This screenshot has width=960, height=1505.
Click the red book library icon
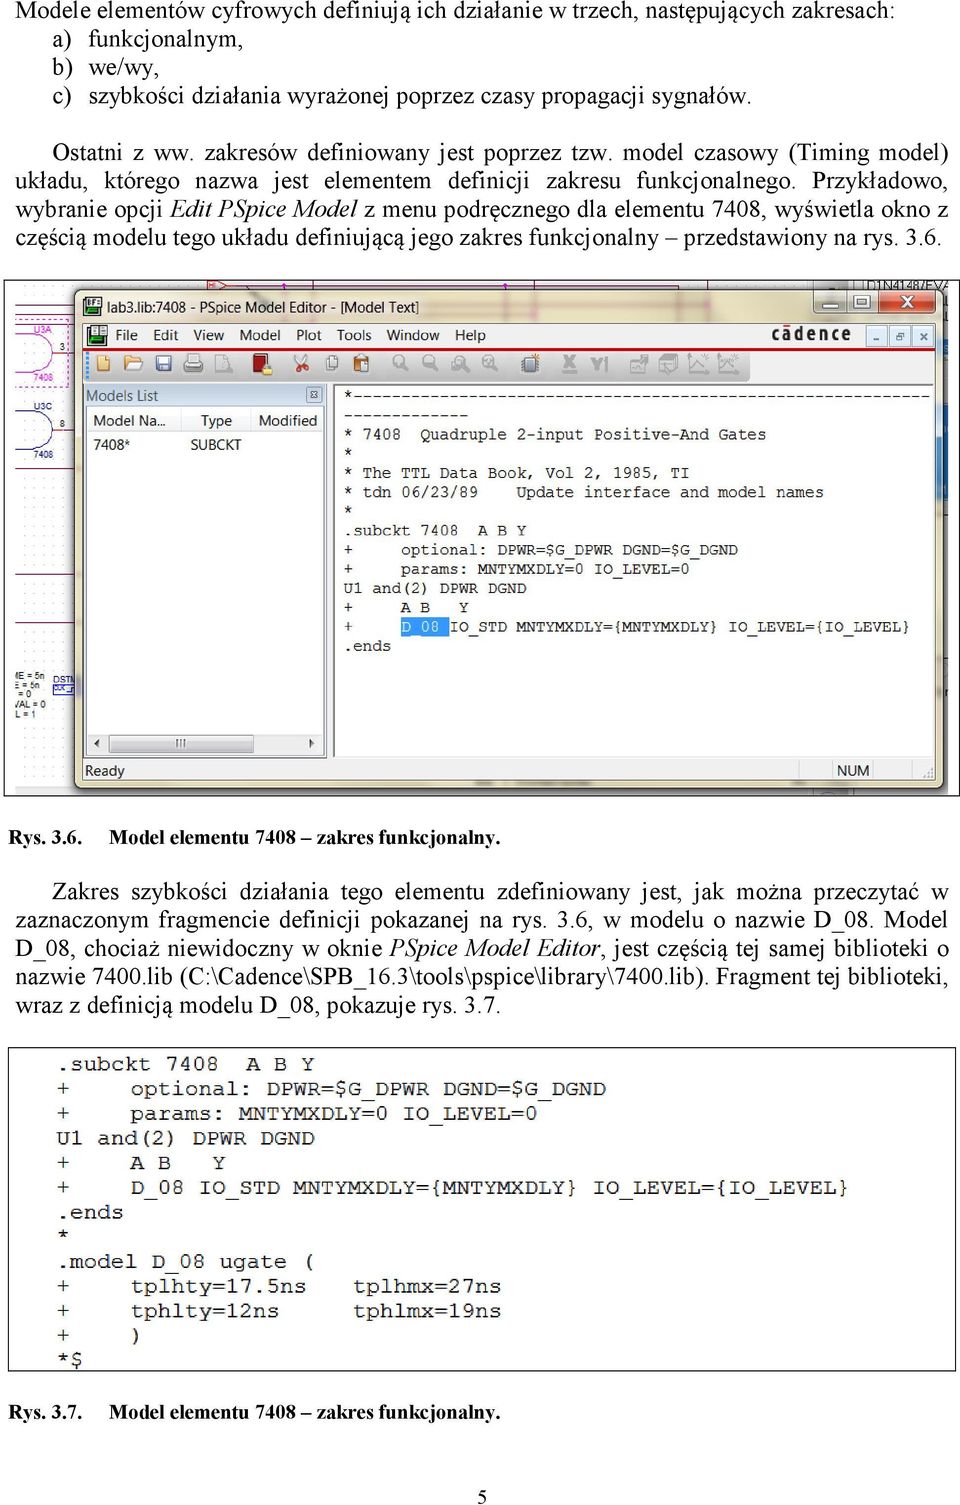tap(263, 363)
